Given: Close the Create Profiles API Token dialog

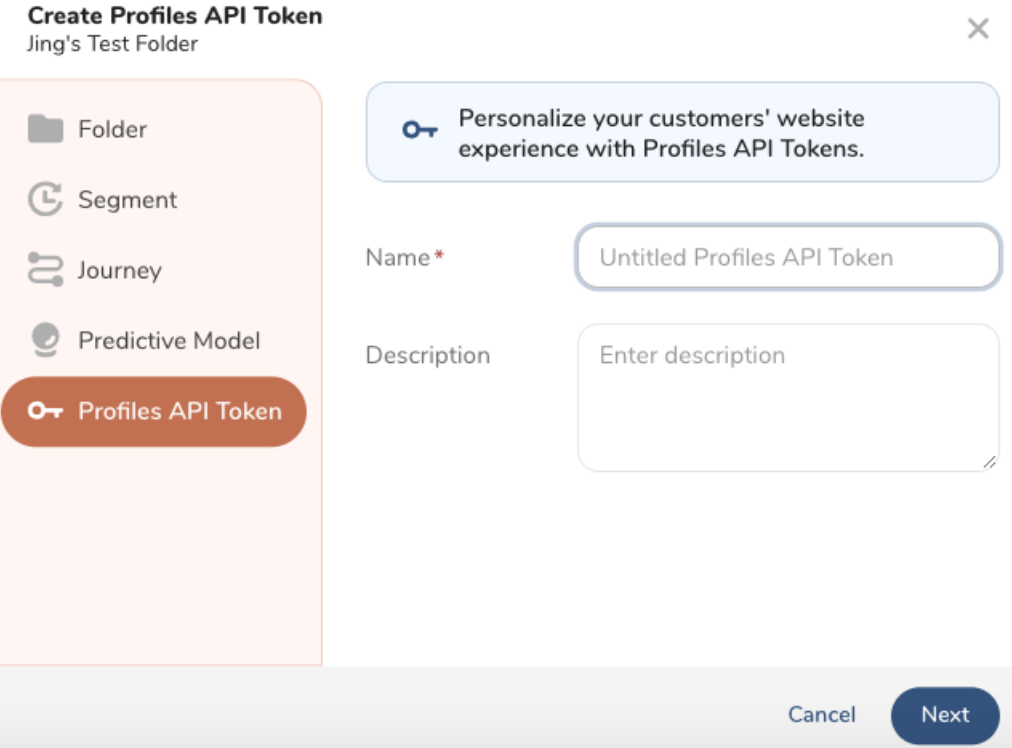Looking at the screenshot, I should [x=978, y=29].
